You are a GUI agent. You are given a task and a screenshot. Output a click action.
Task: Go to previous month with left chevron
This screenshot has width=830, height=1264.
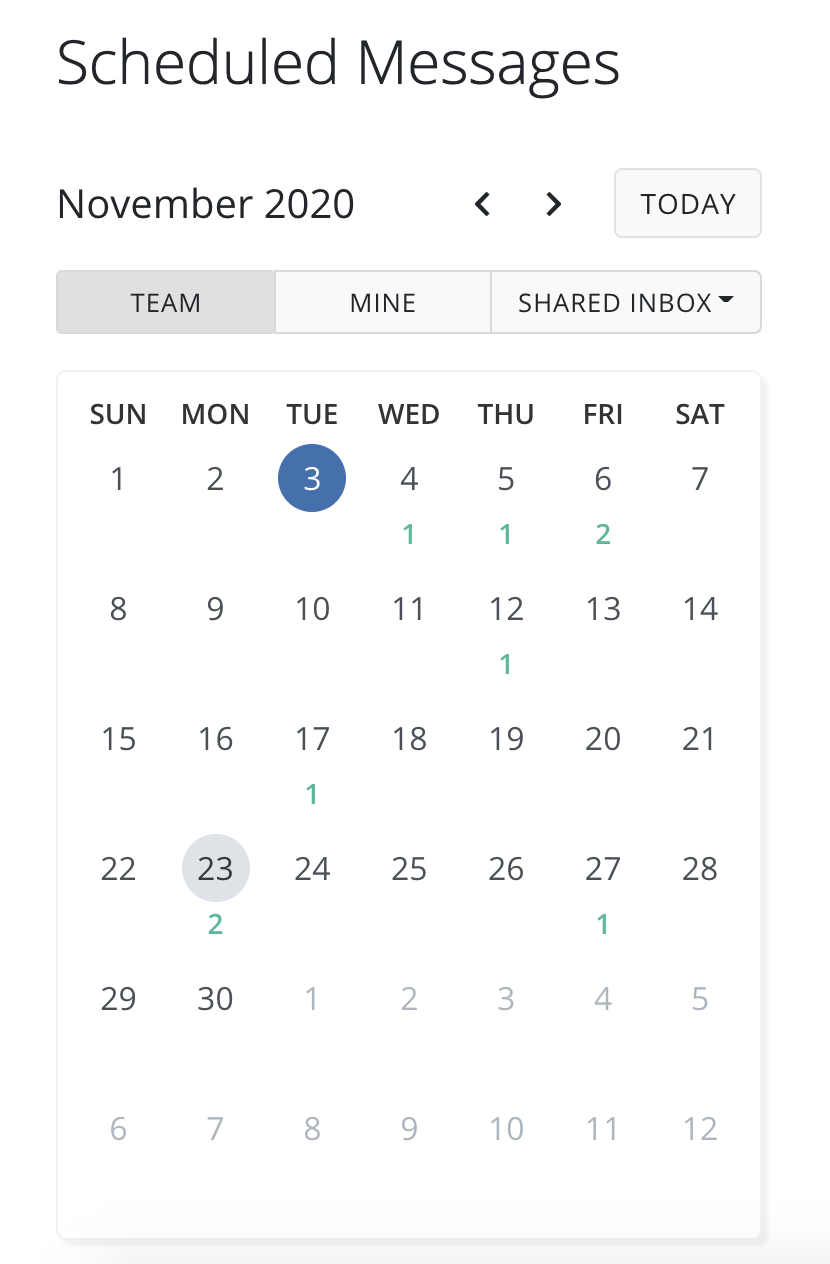(x=483, y=204)
